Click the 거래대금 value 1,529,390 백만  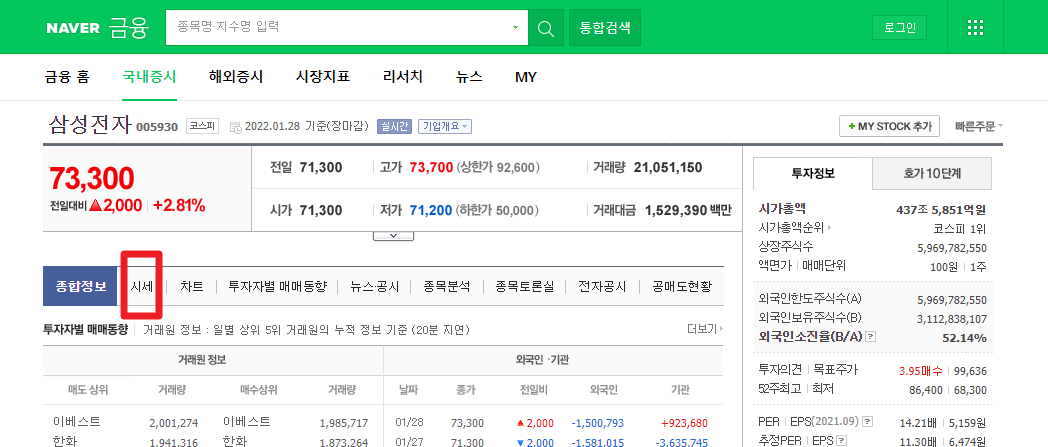(x=688, y=210)
